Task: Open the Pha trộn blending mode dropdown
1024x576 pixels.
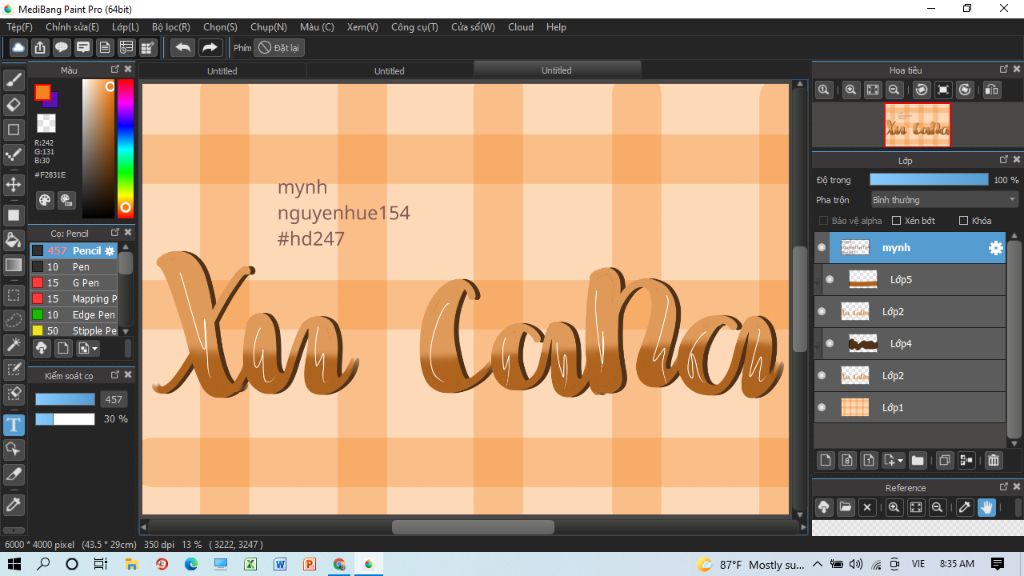Action: [944, 200]
